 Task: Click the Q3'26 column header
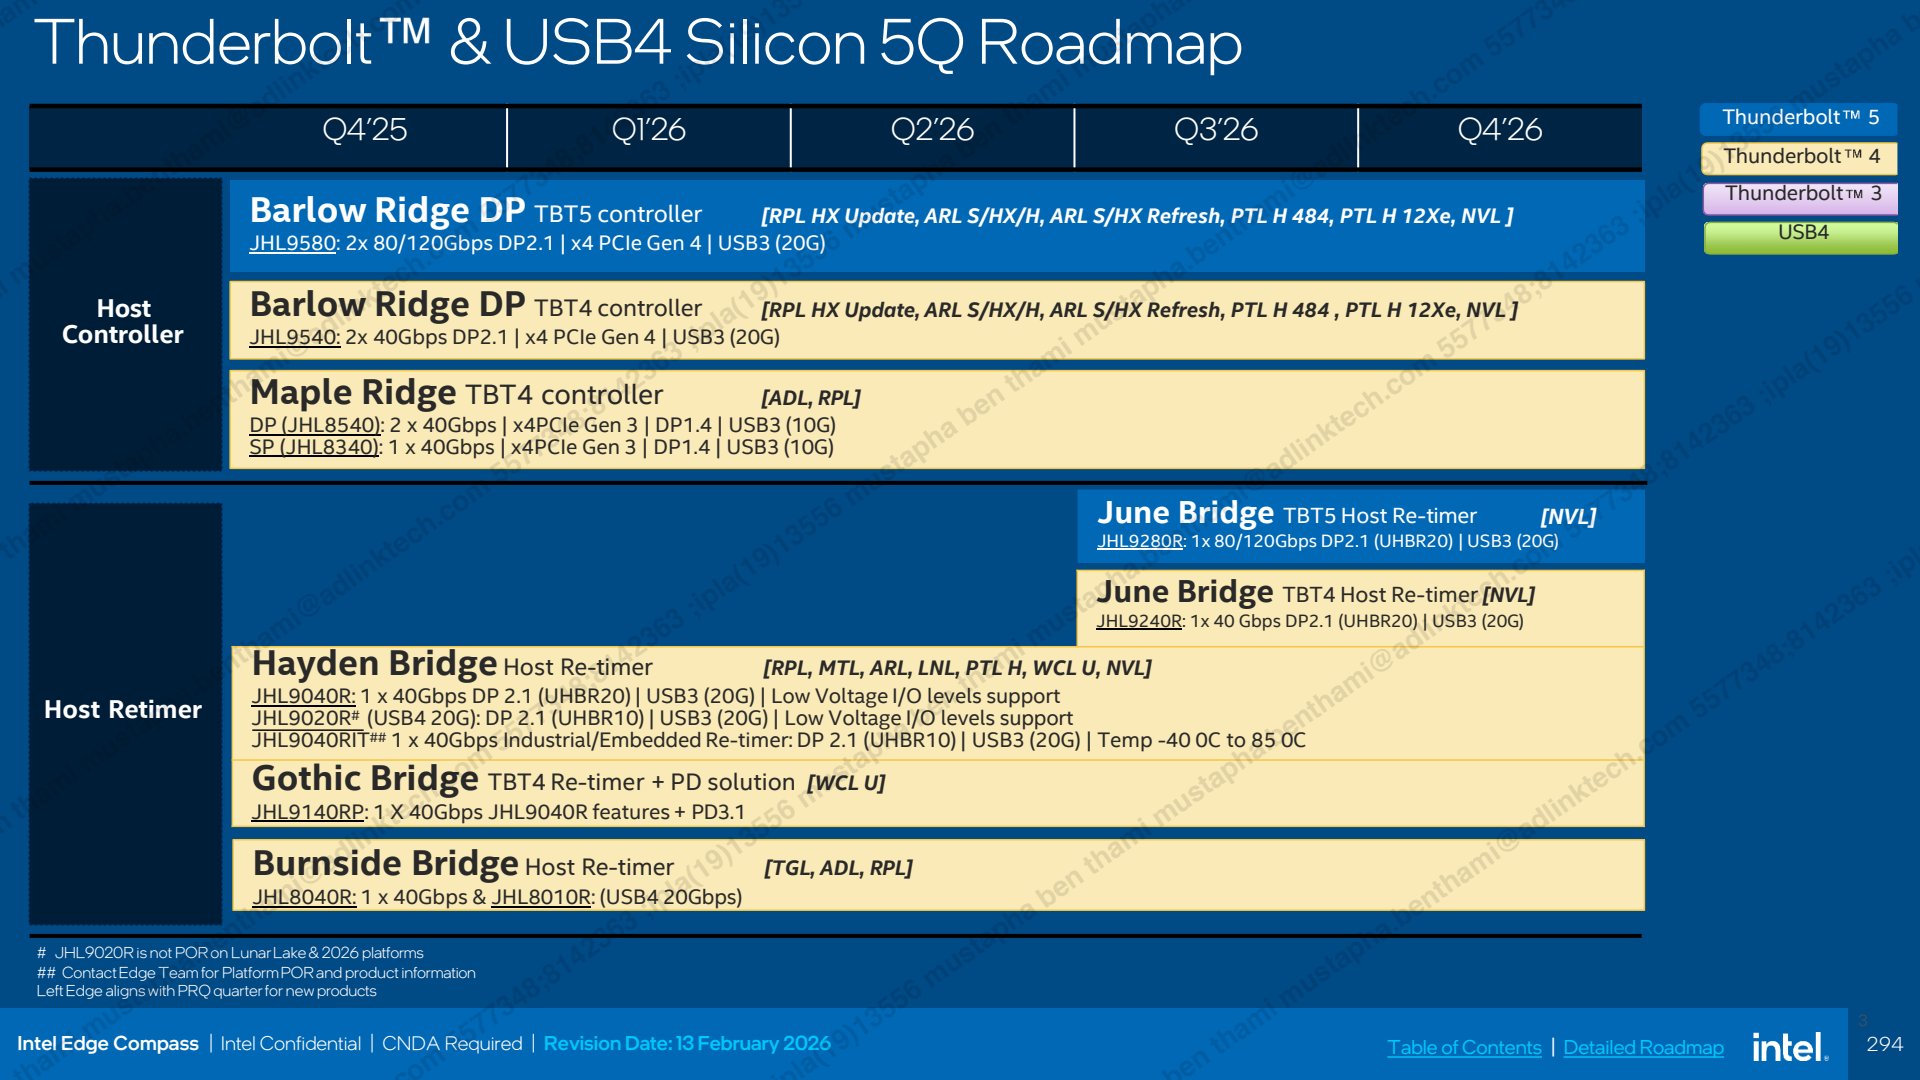[1216, 130]
